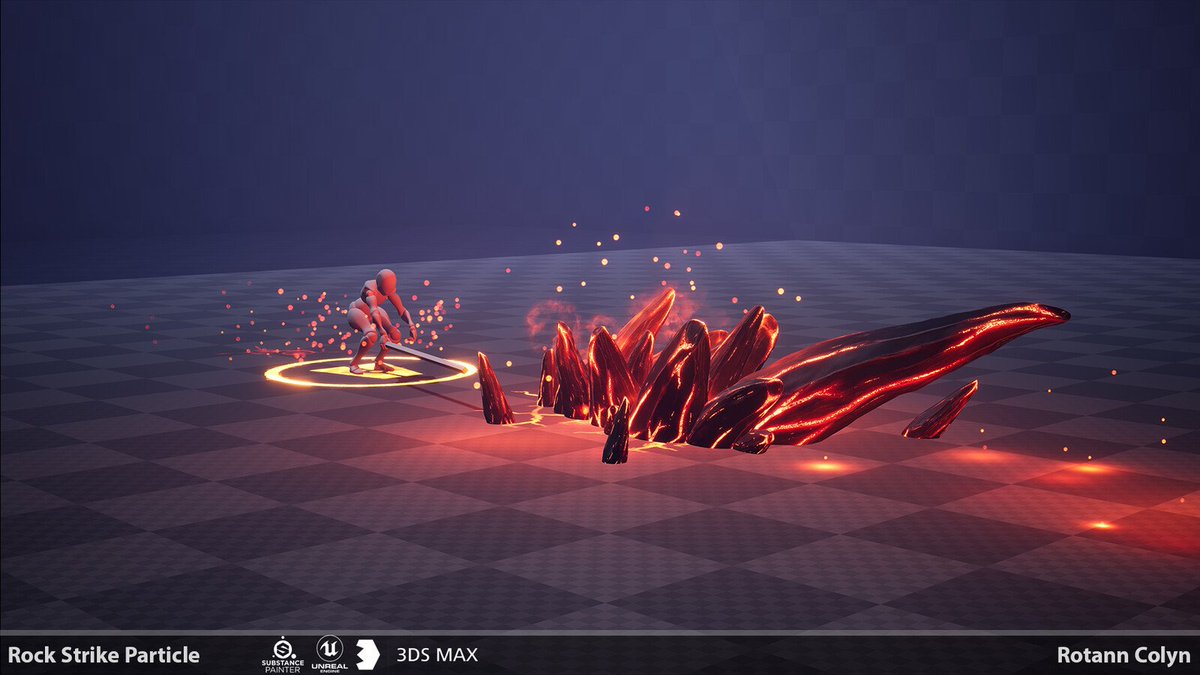Click the 3ds Max logo icon
Screen dimensions: 1200x675
[x=369, y=655]
